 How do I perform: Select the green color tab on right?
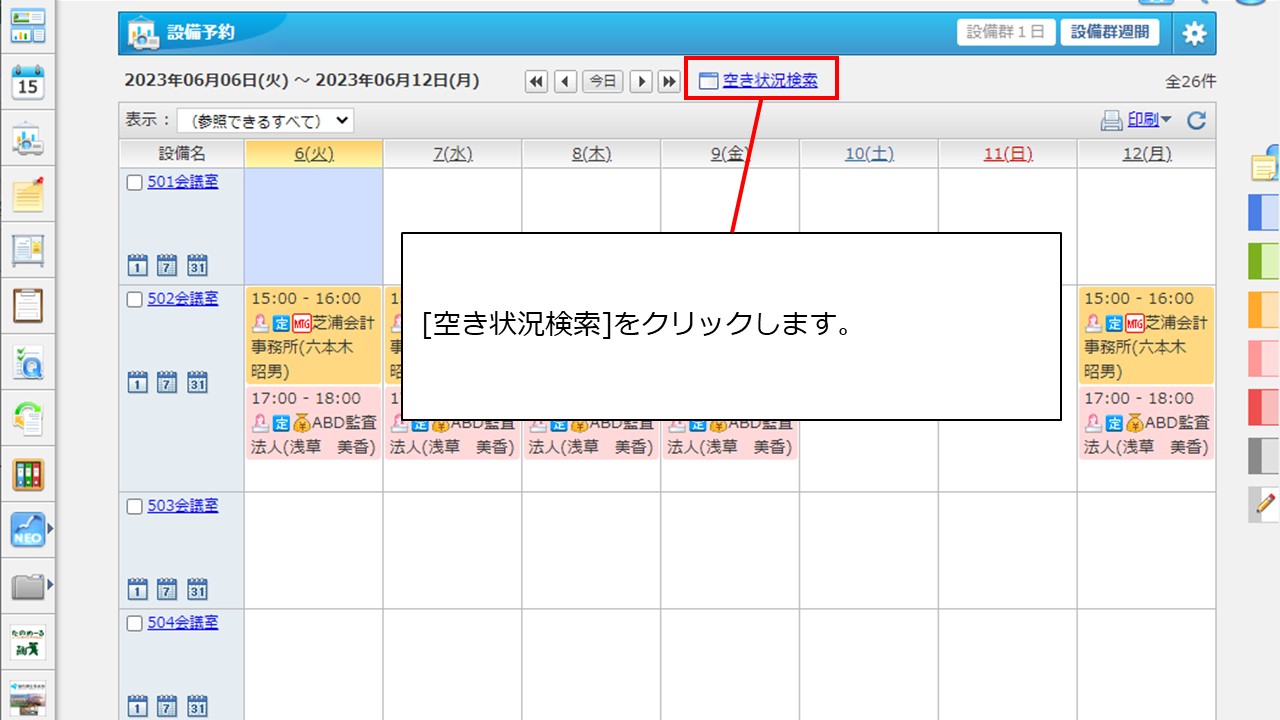[x=1264, y=261]
